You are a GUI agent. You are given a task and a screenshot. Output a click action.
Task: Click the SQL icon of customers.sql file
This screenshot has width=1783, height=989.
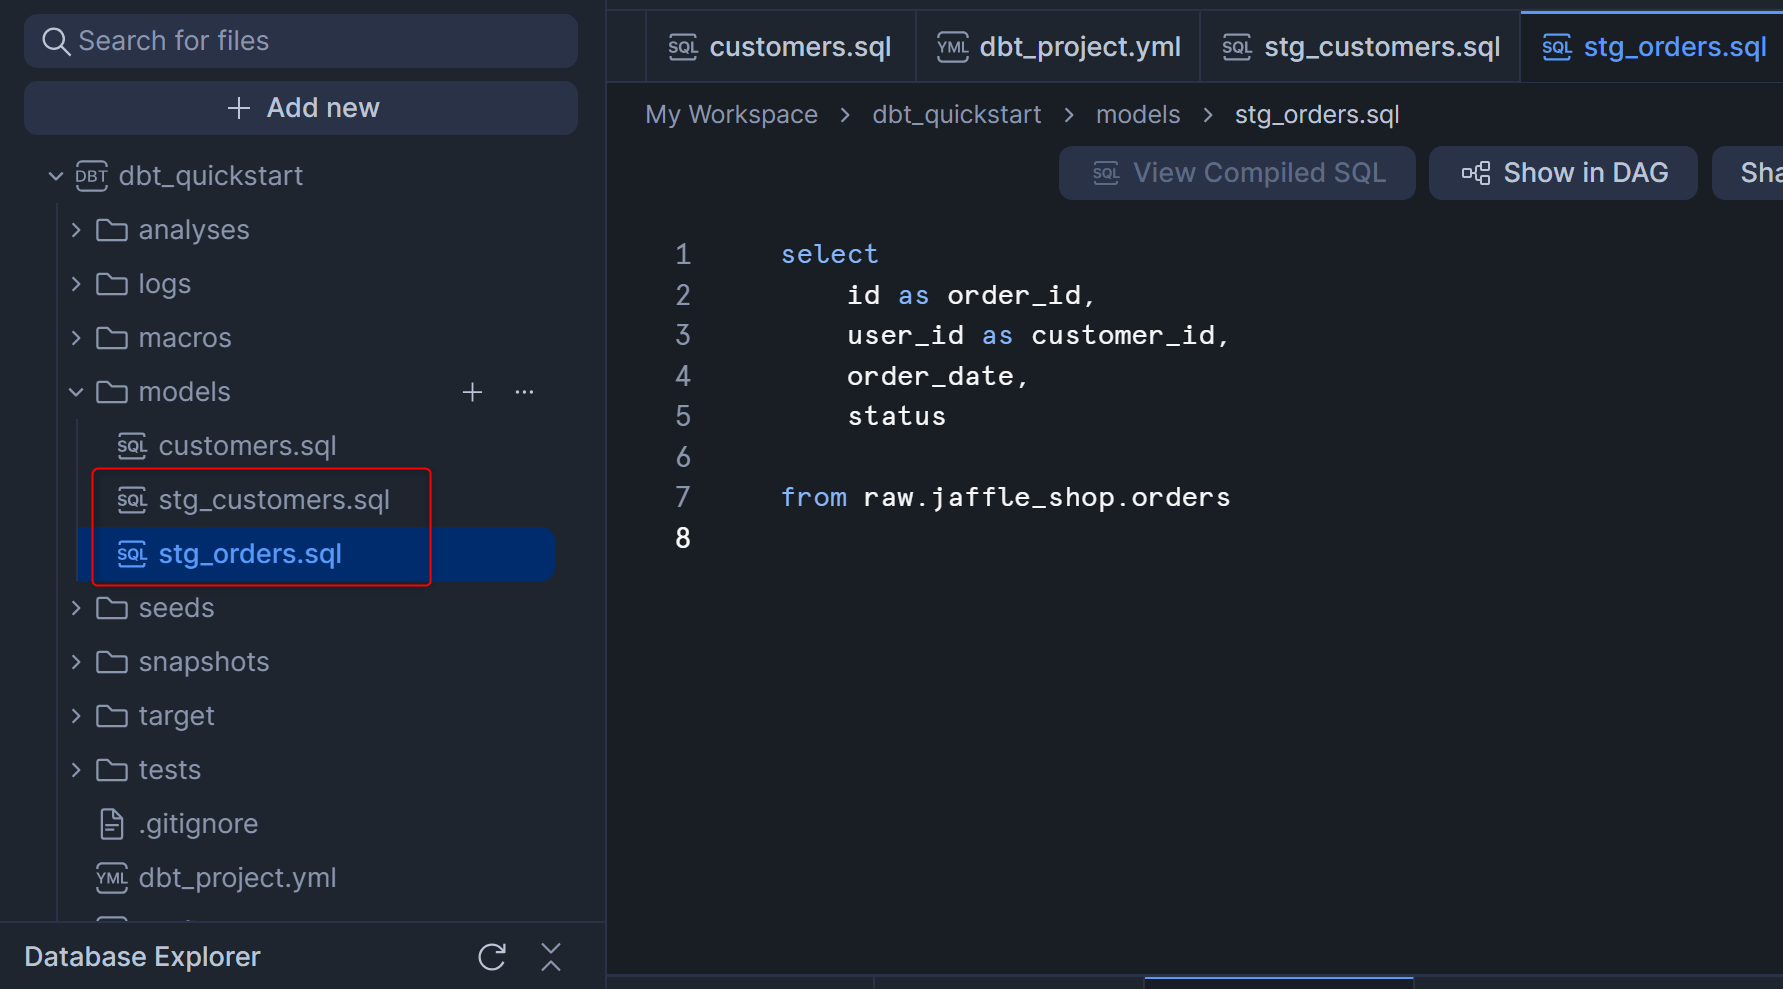132,446
